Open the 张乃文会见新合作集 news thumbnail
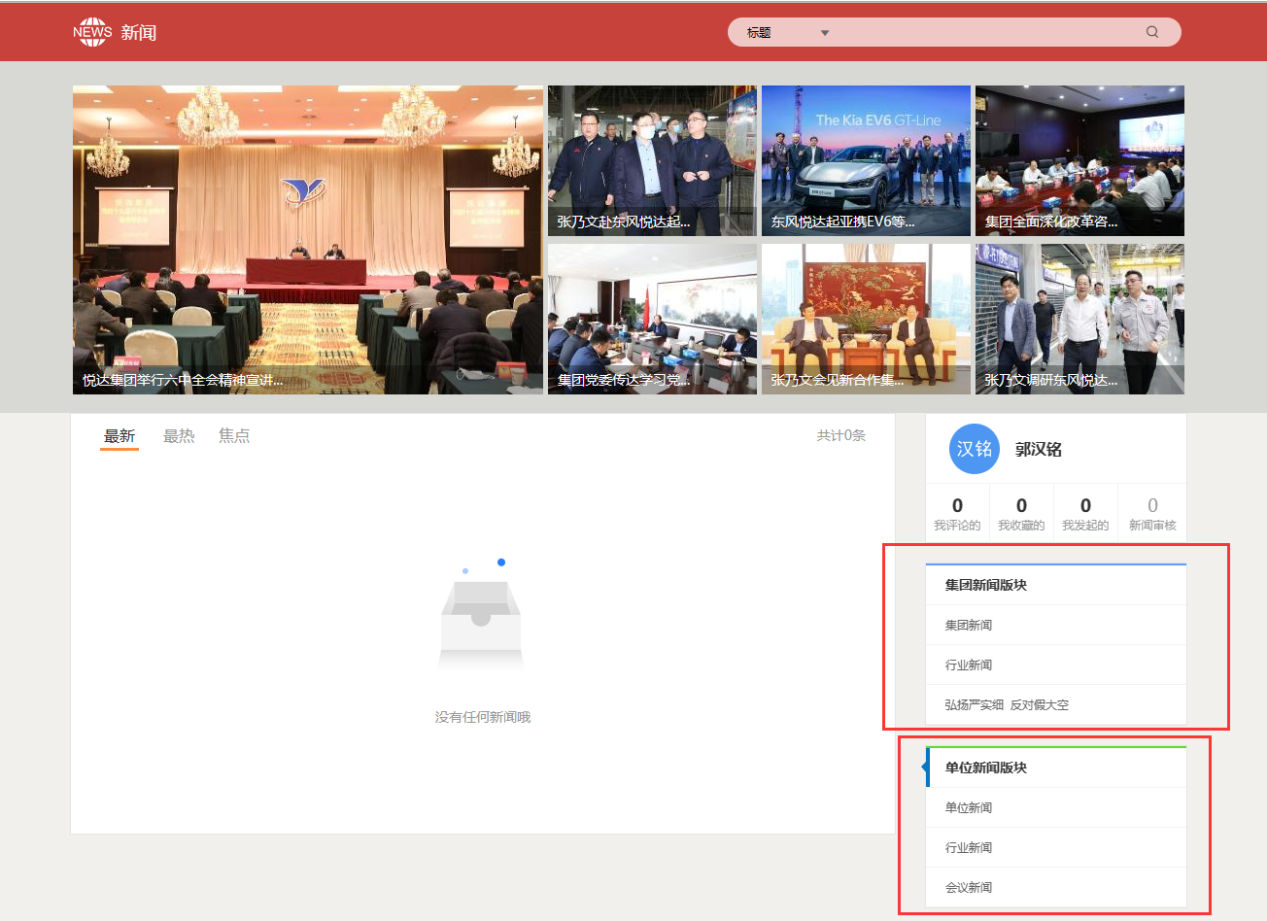Viewport: 1267px width, 921px height. click(866, 319)
